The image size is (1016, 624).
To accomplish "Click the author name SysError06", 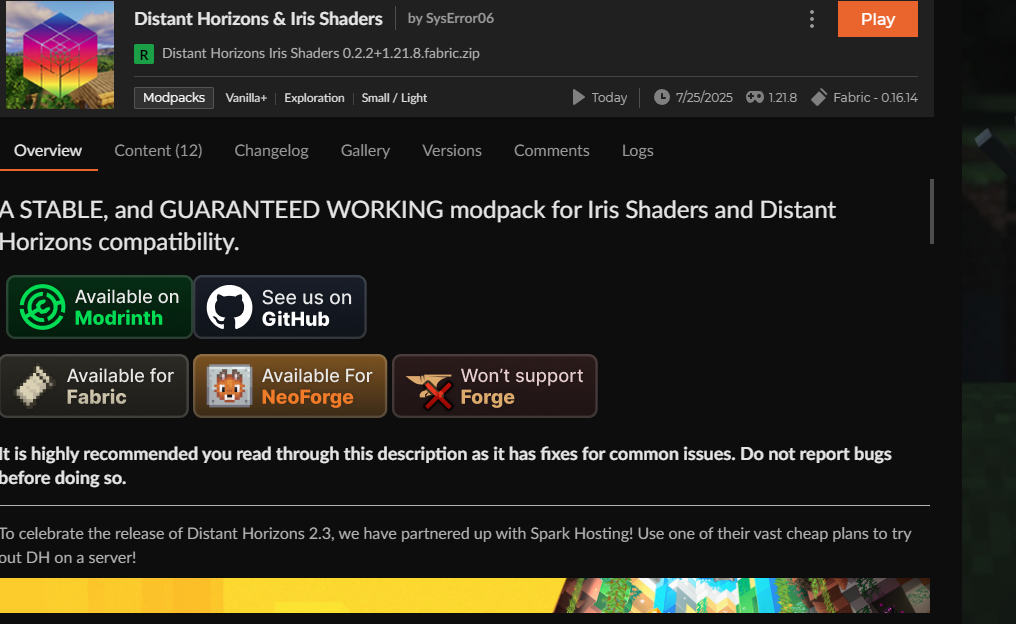I will pyautogui.click(x=459, y=18).
